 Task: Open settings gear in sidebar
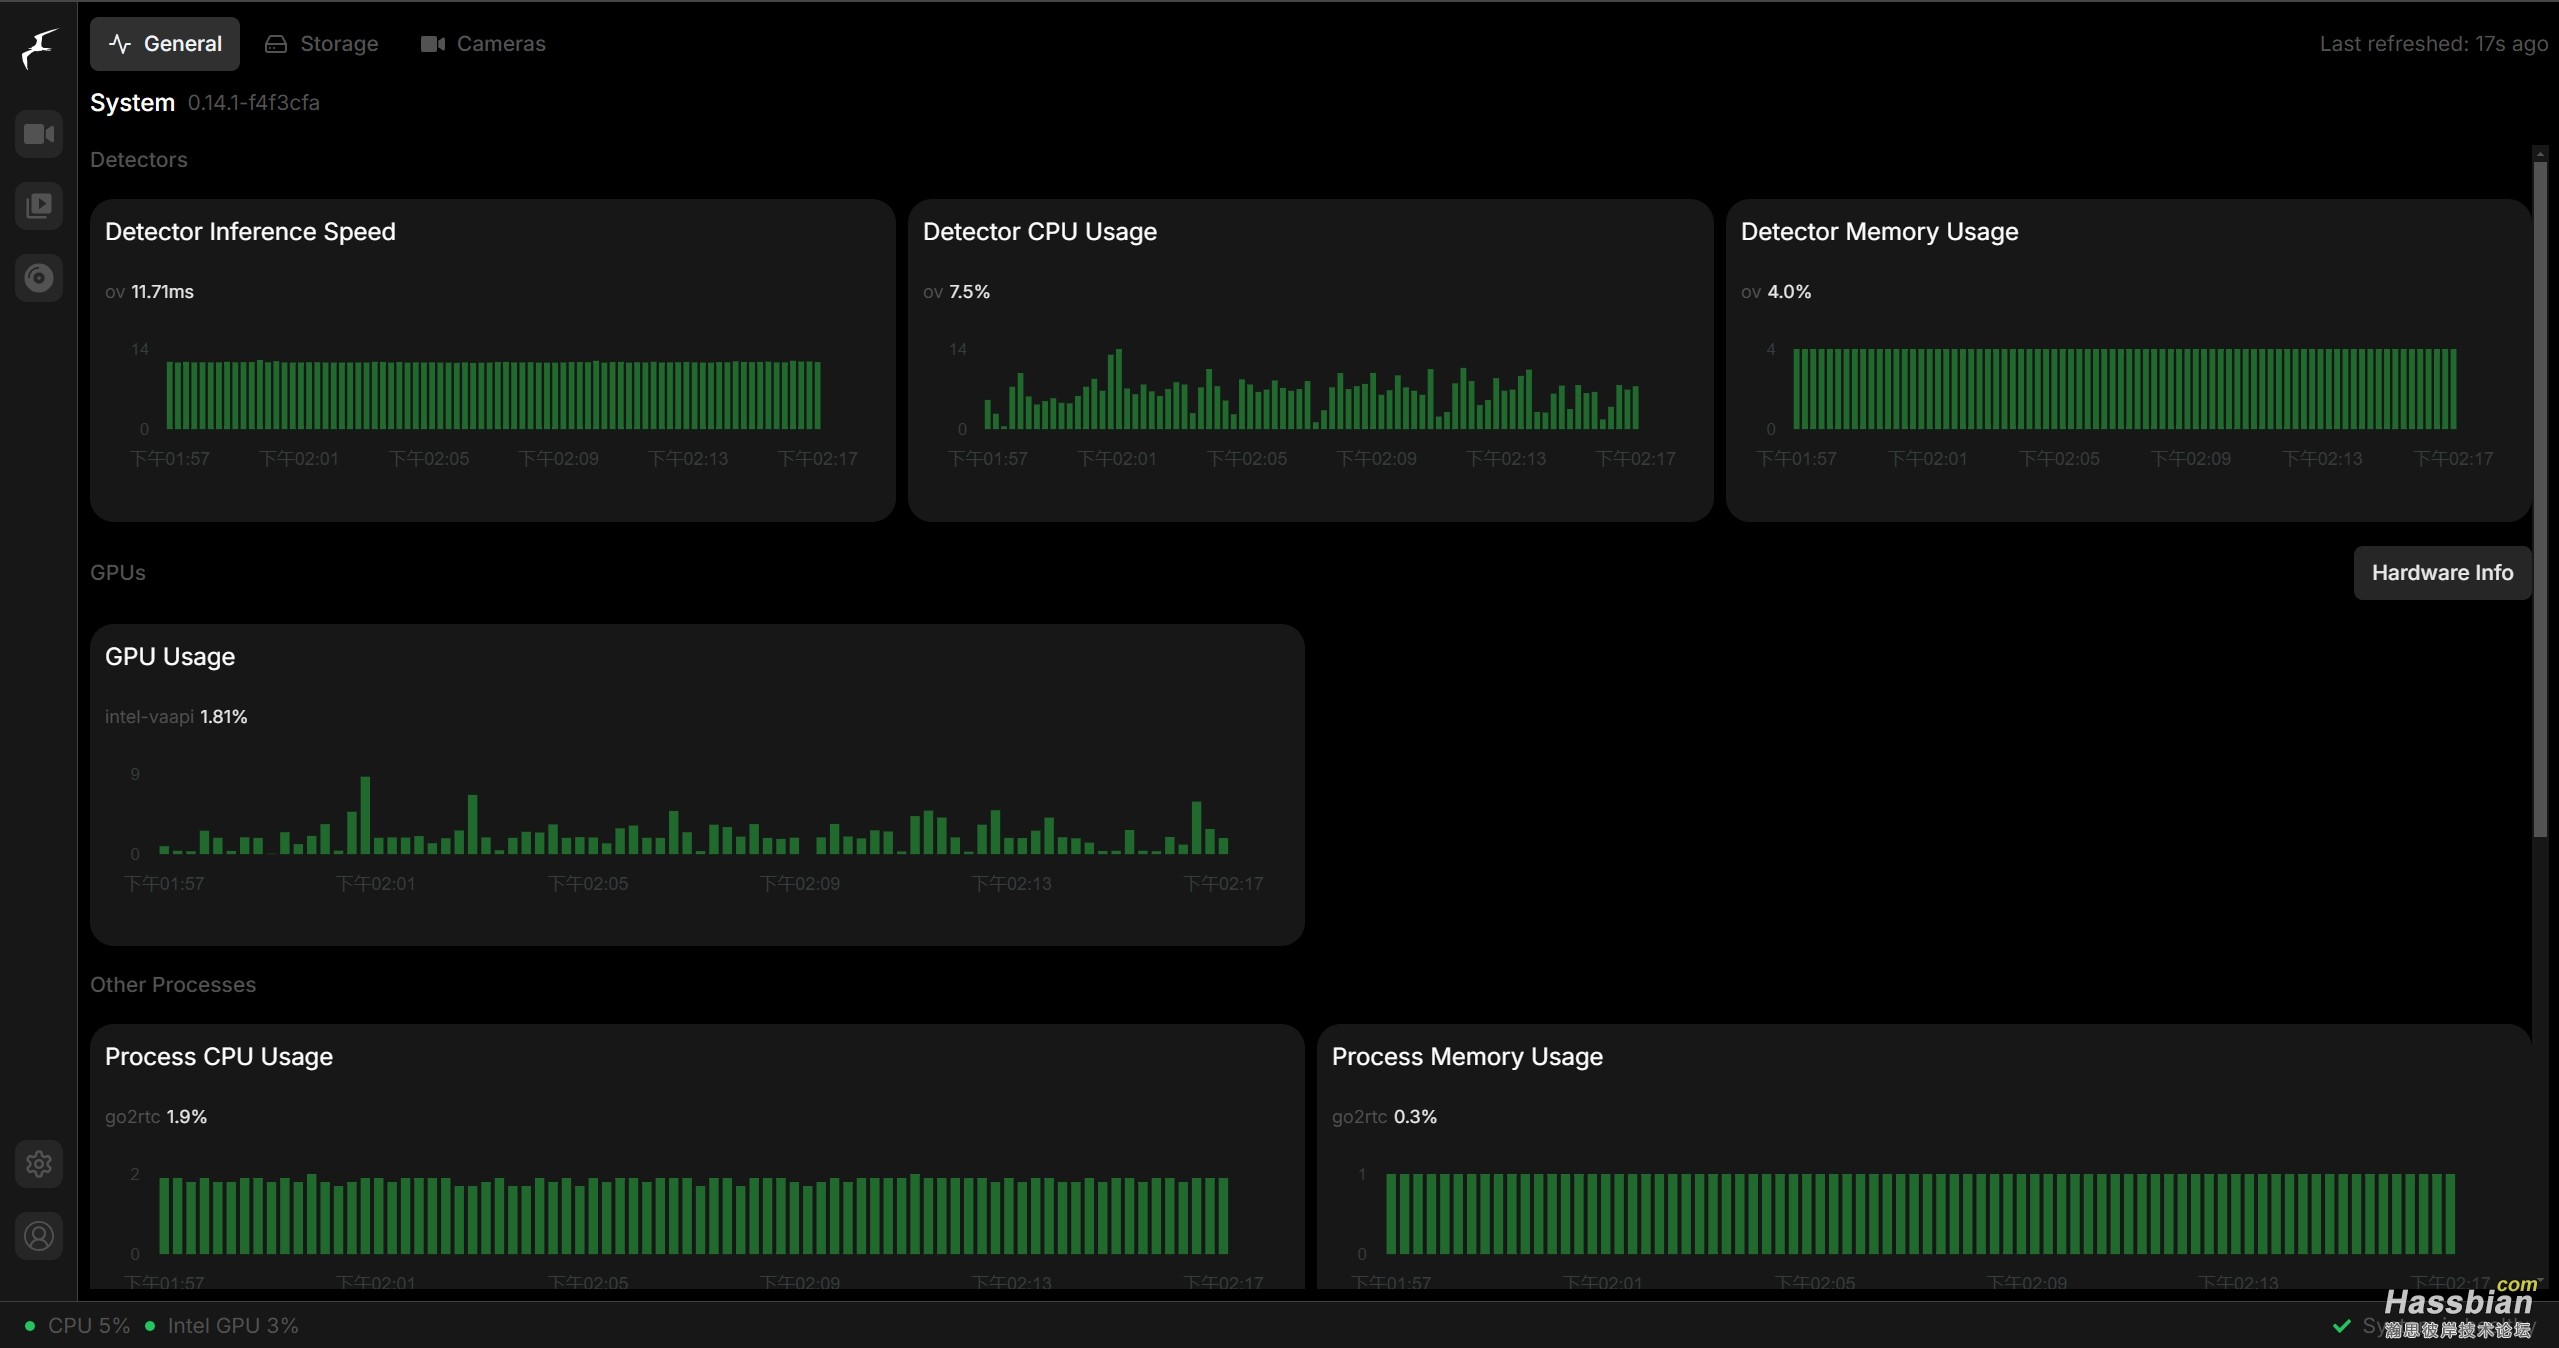[39, 1164]
